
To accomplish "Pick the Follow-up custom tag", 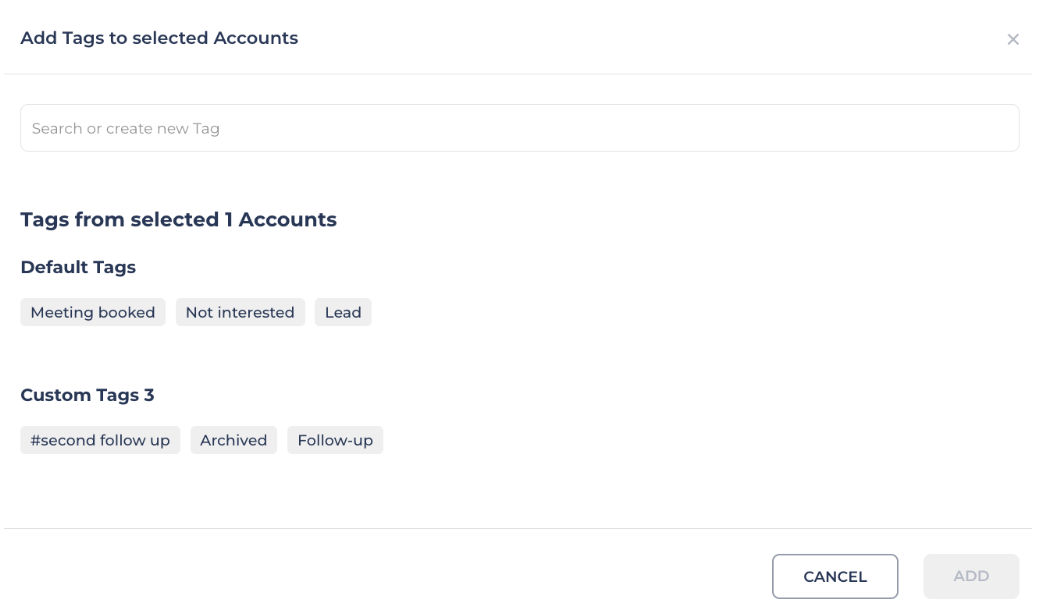I will [335, 440].
